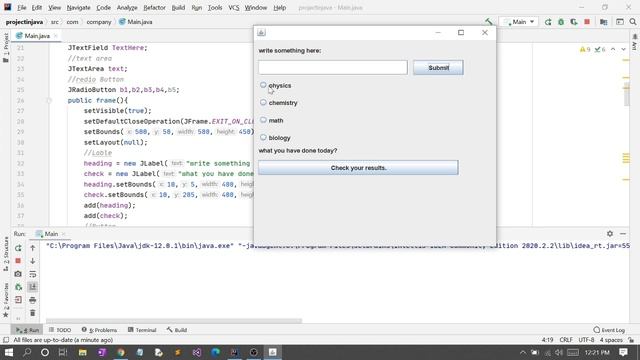Click the taskbar Search icon
Viewport: 640px width, 360px height.
coord(27,352)
